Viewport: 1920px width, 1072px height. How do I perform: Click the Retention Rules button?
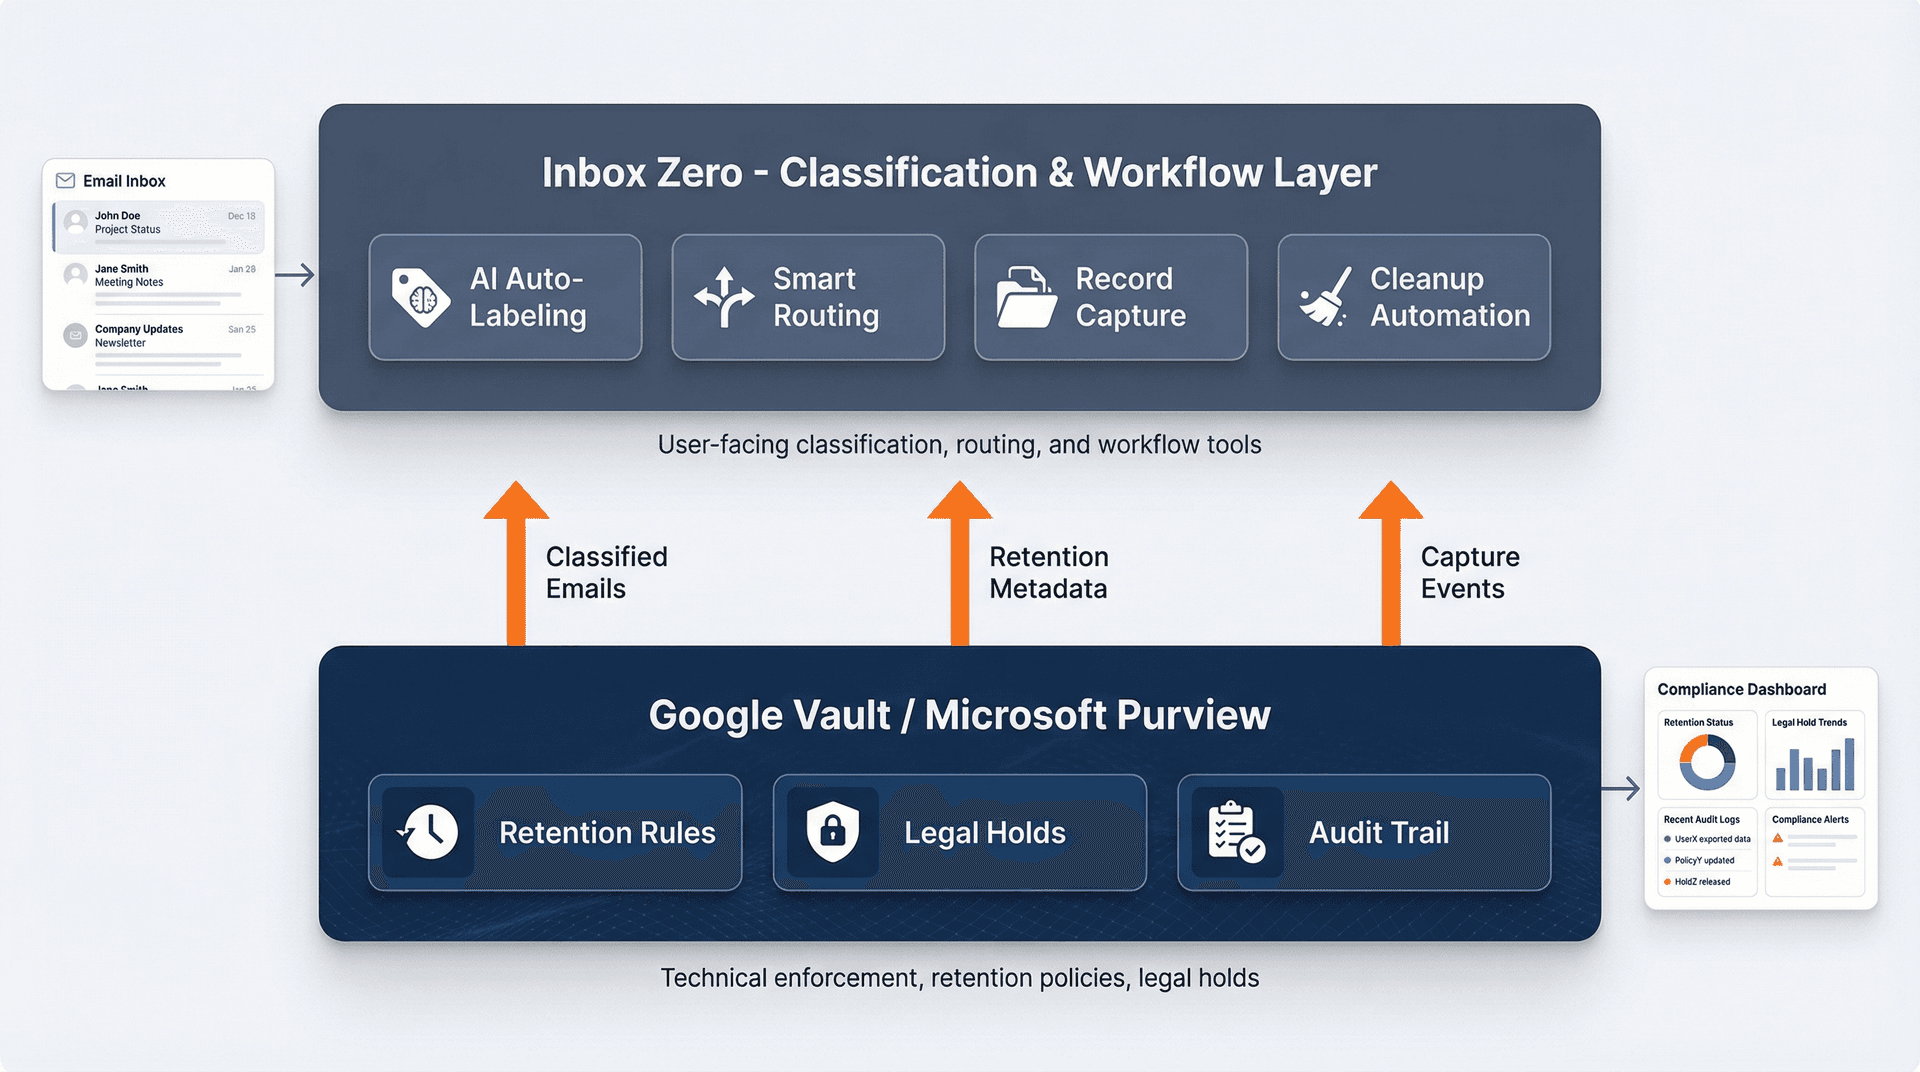pos(555,833)
